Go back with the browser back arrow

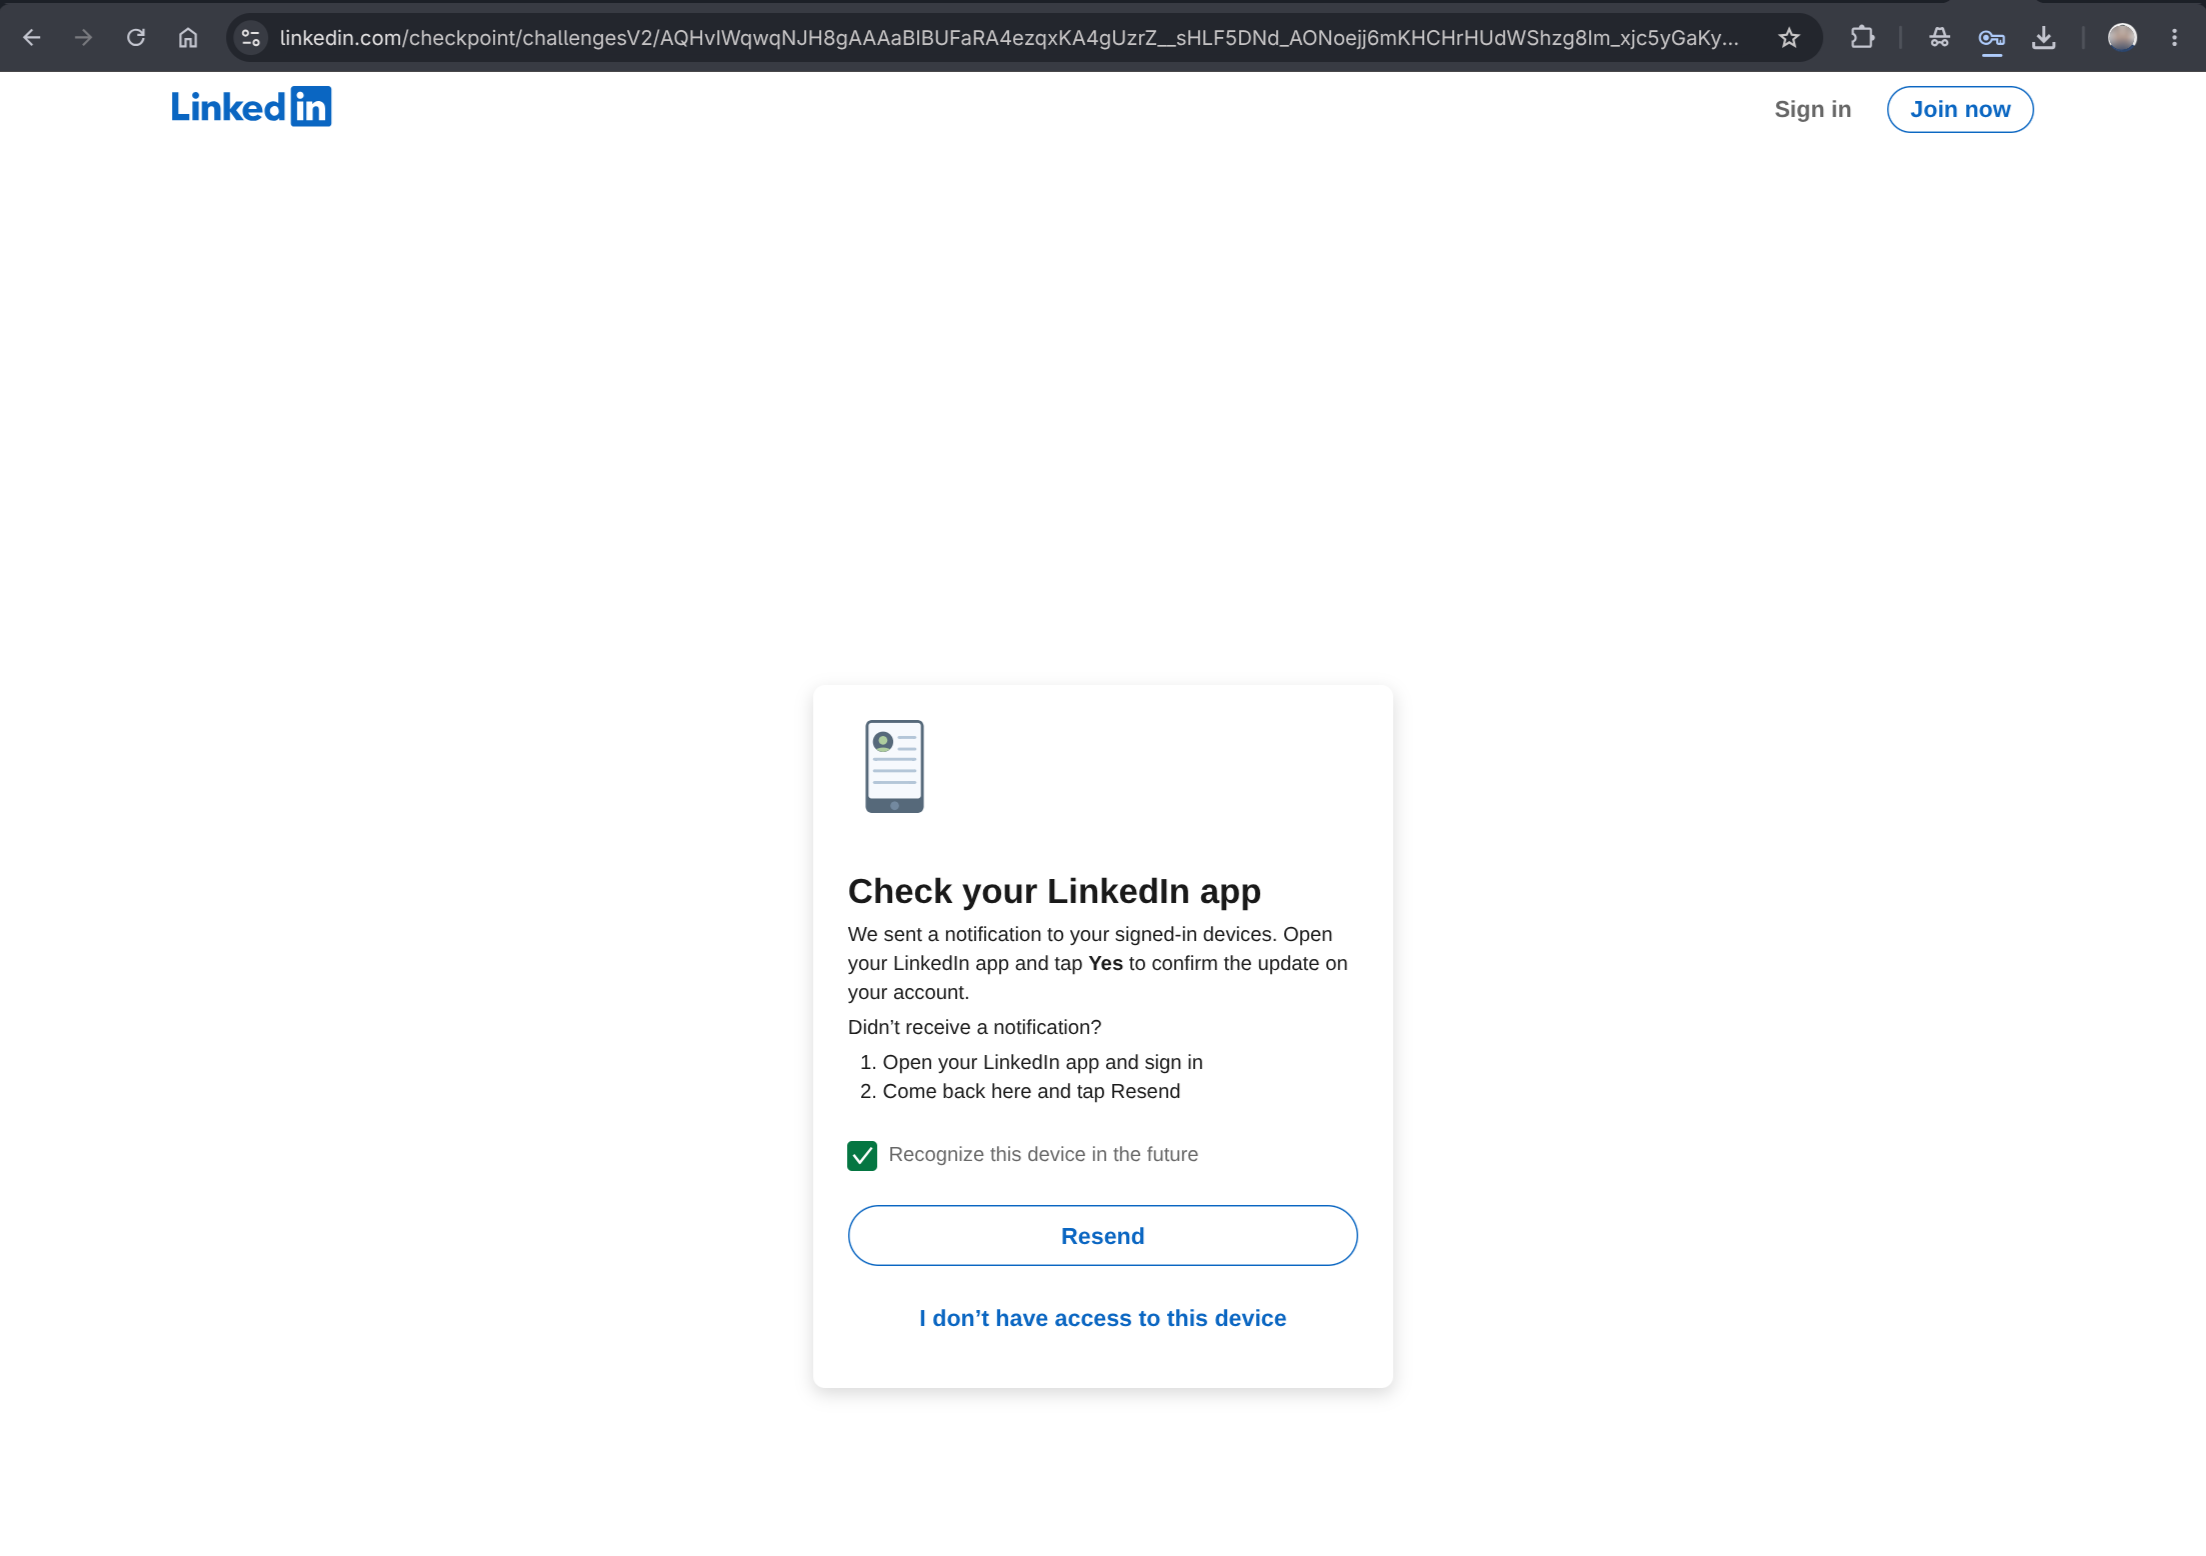coord(32,38)
